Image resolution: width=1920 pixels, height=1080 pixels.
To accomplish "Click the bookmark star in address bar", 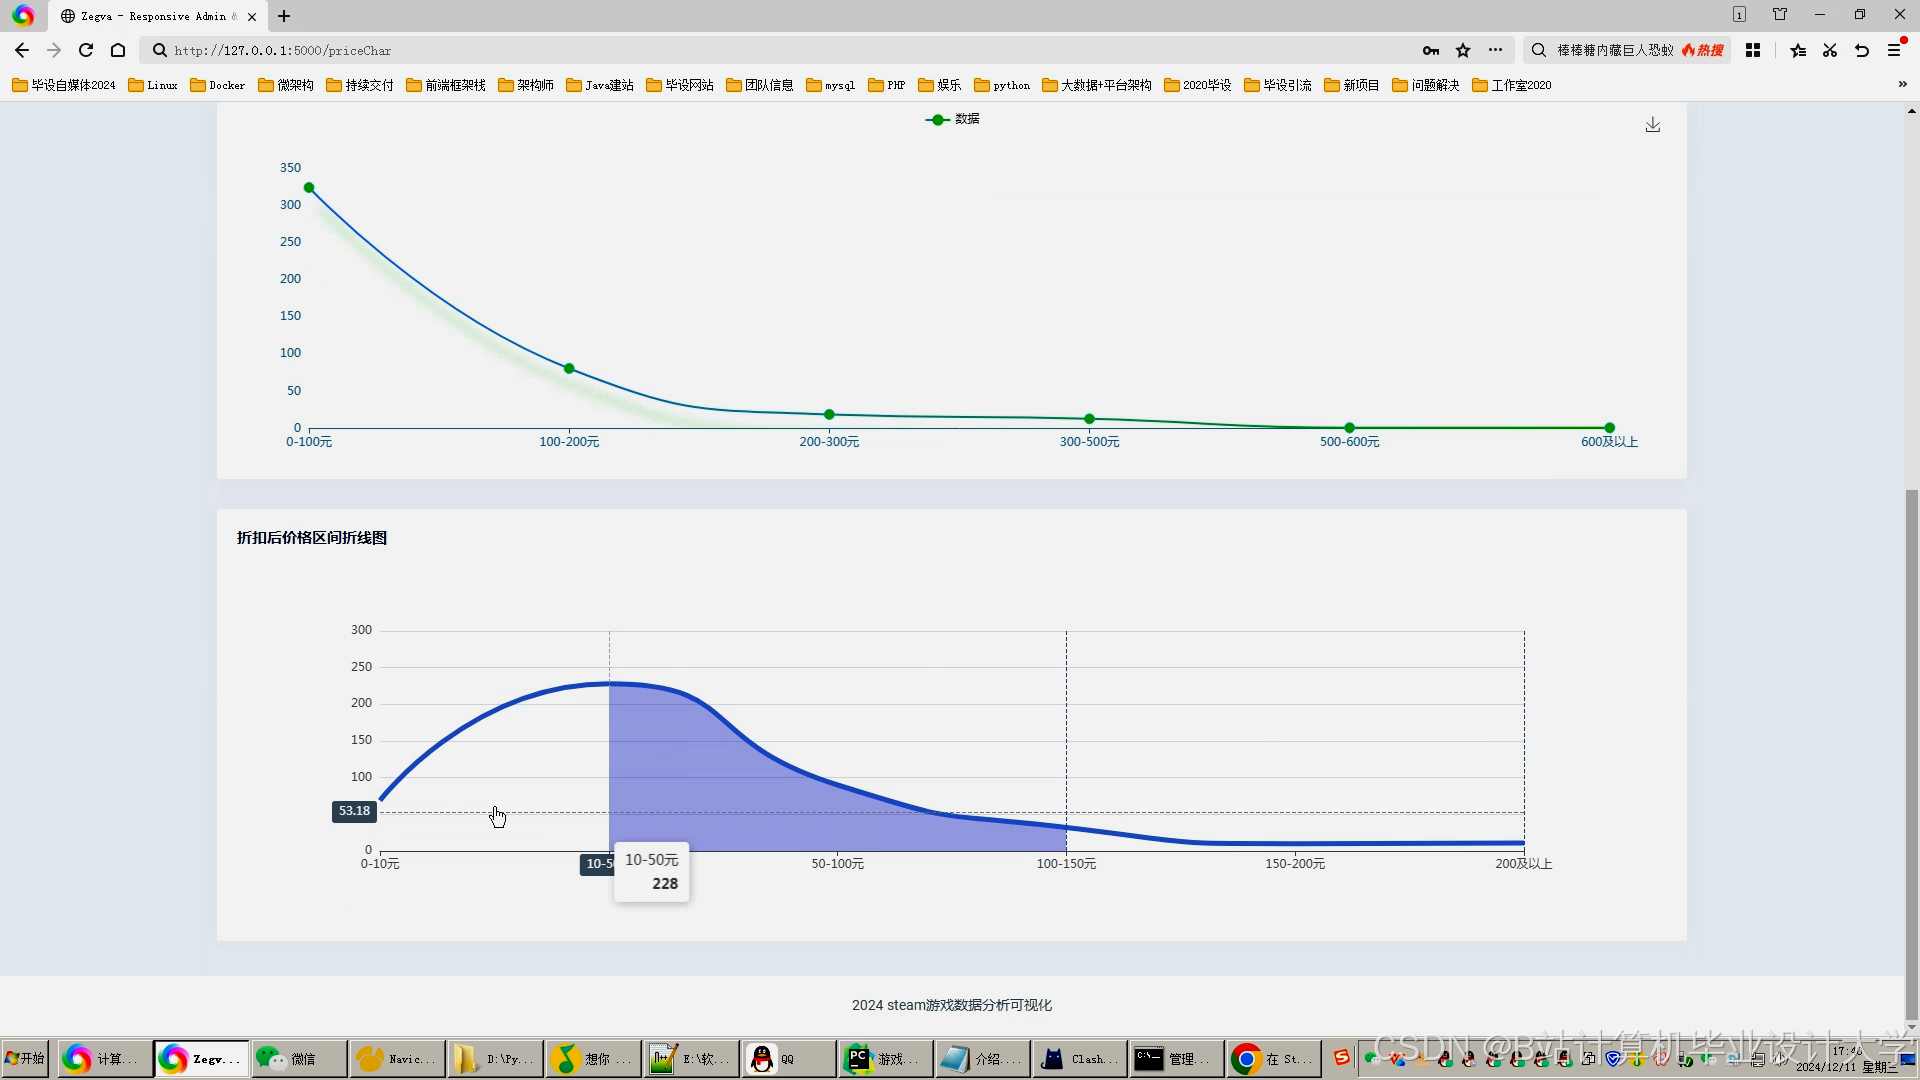I will (1463, 50).
